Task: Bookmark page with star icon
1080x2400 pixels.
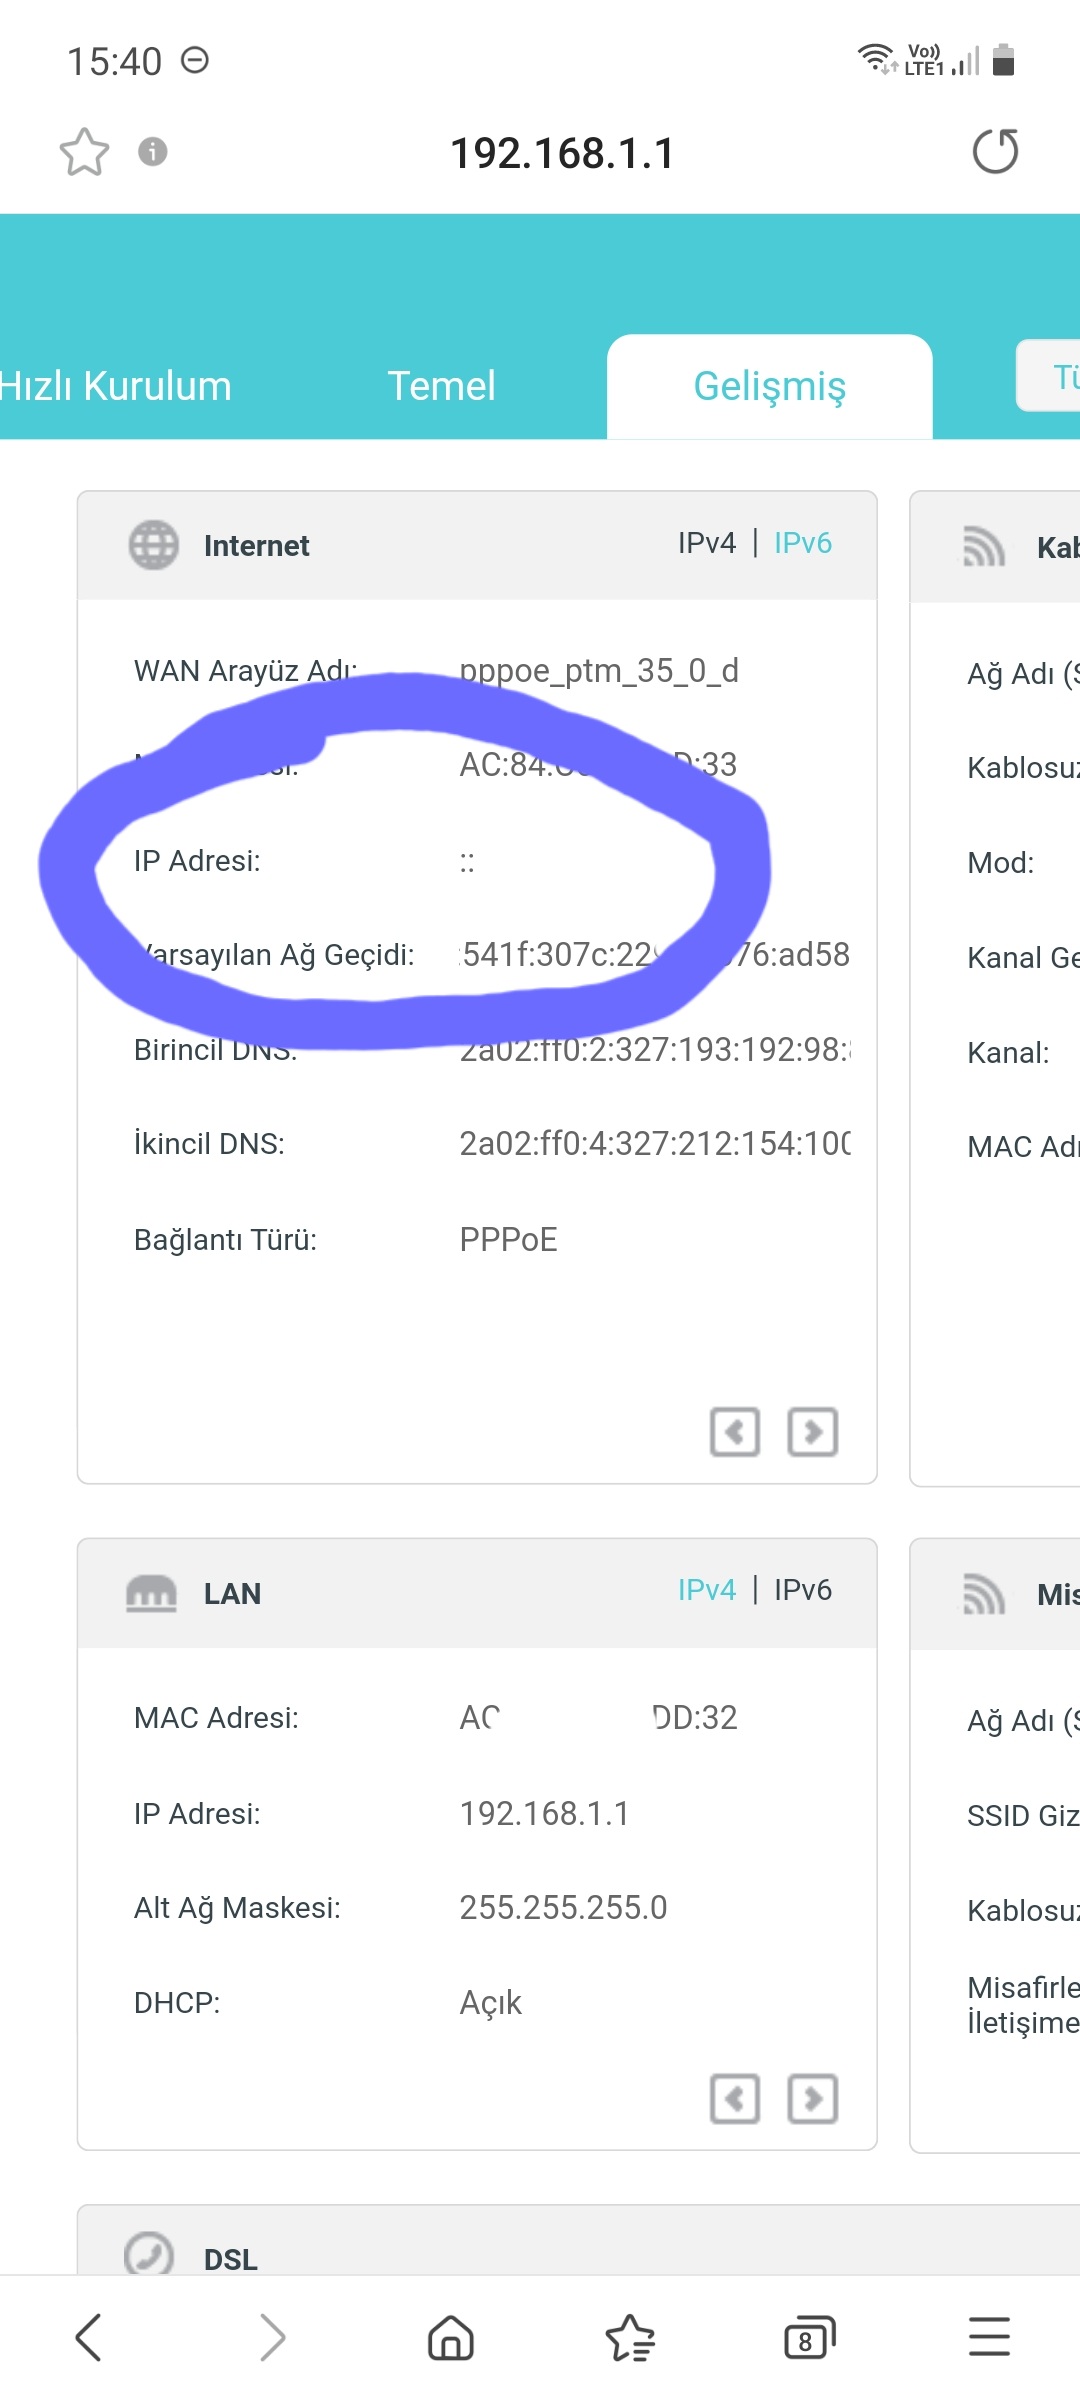Action: [x=84, y=152]
